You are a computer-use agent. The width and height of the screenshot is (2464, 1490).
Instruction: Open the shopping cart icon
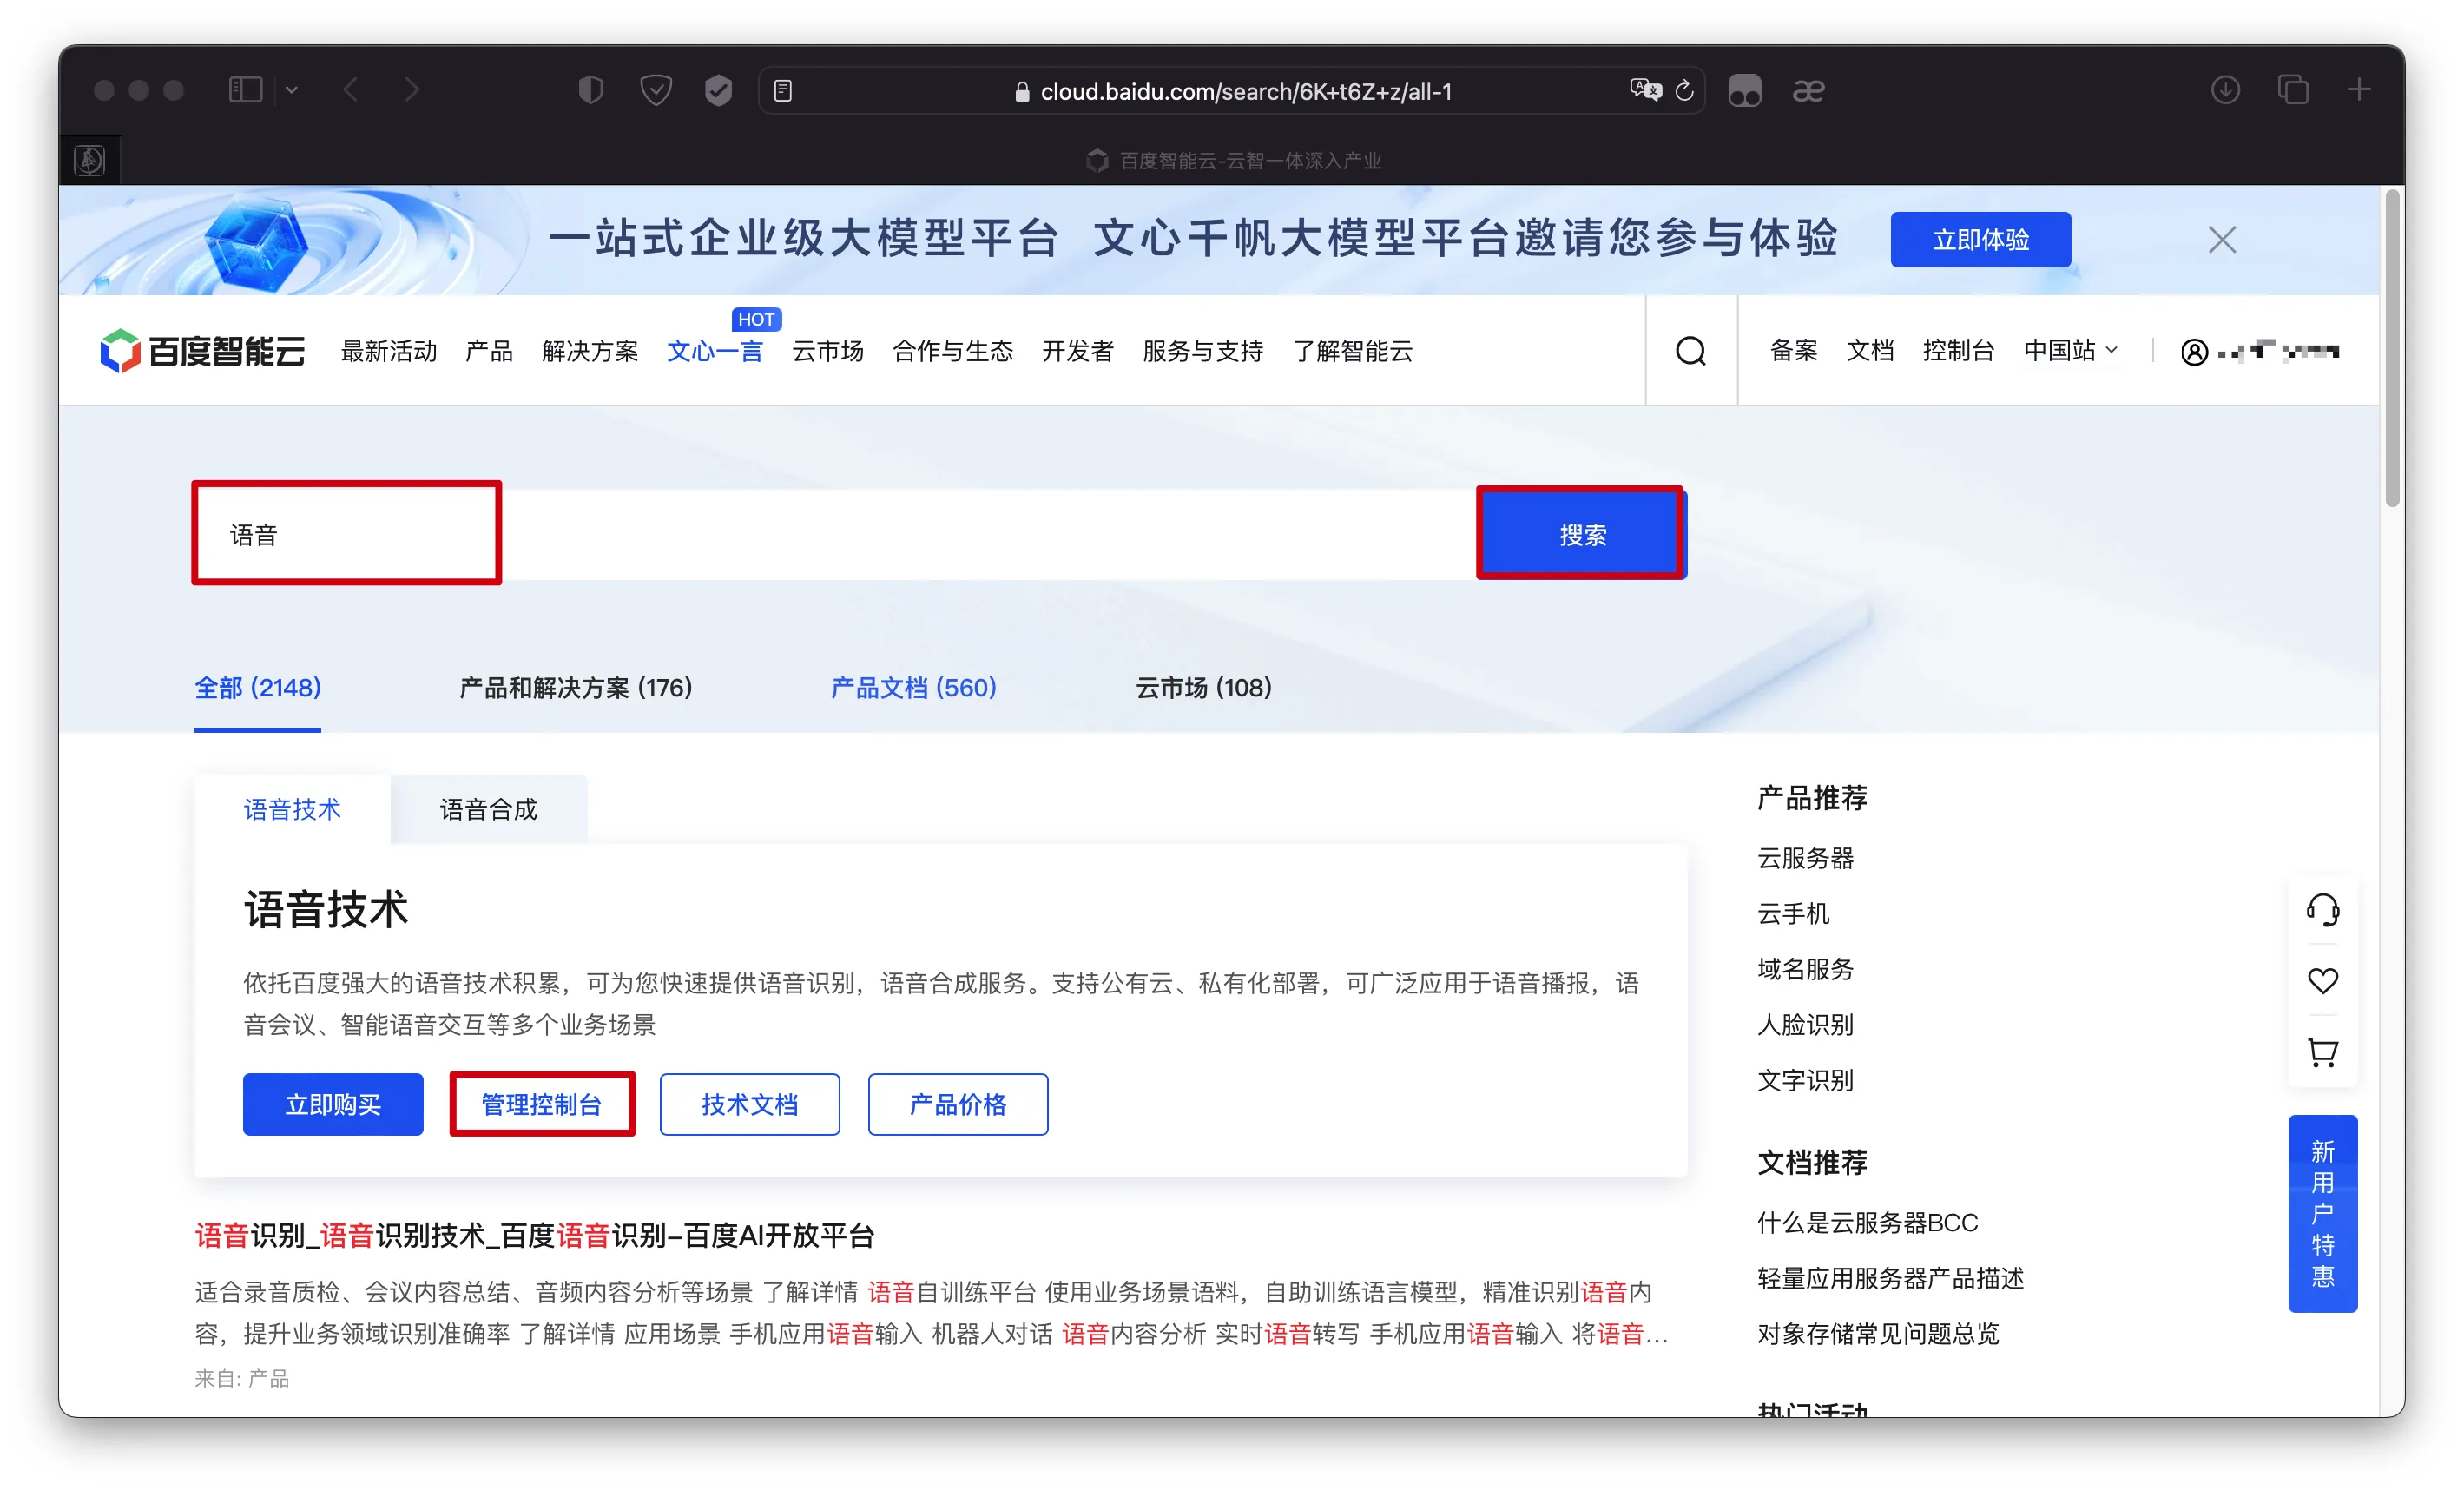(x=2322, y=1052)
